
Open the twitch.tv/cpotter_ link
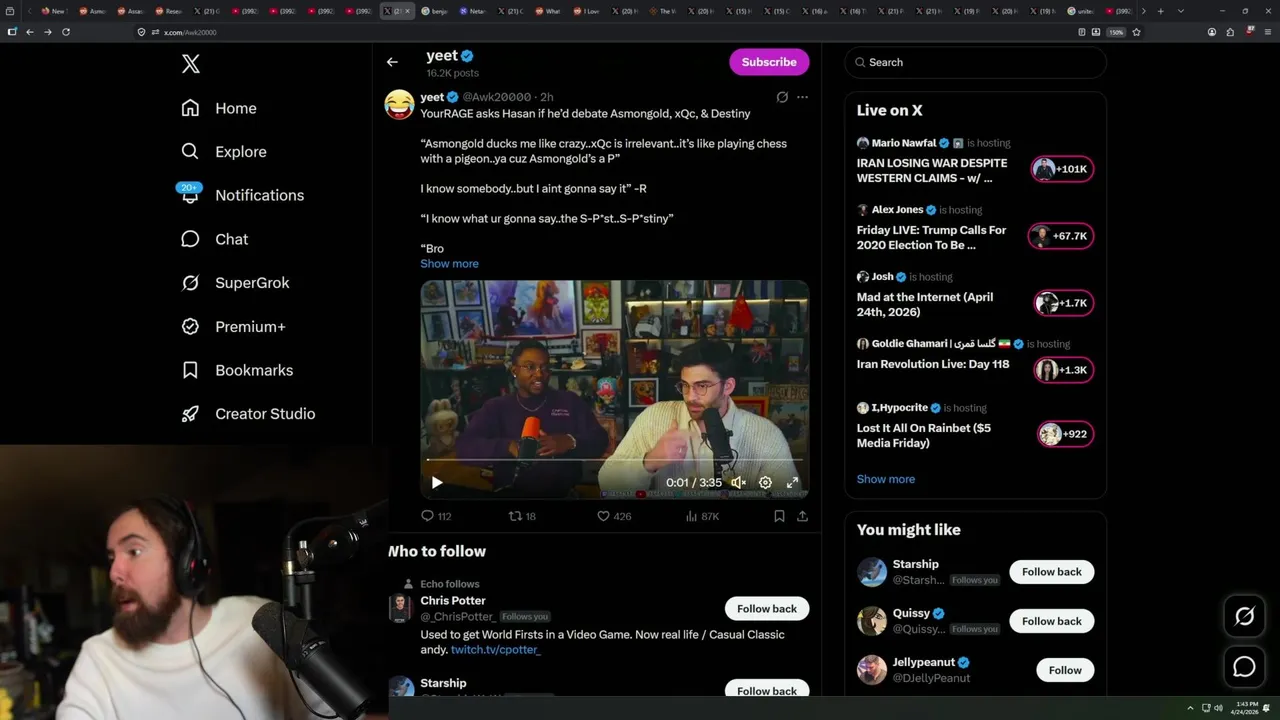(x=495, y=650)
